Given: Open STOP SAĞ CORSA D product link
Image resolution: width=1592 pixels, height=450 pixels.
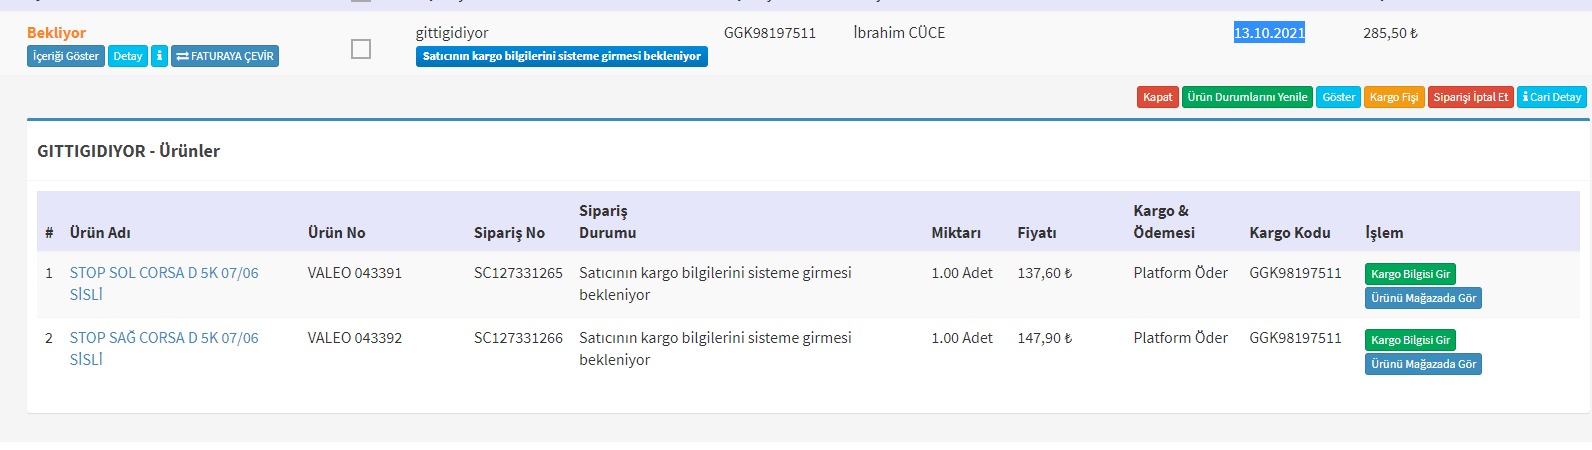Looking at the screenshot, I should pos(164,338).
